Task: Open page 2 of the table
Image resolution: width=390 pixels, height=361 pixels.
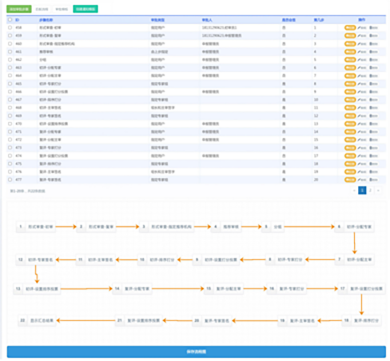Action: pos(370,190)
